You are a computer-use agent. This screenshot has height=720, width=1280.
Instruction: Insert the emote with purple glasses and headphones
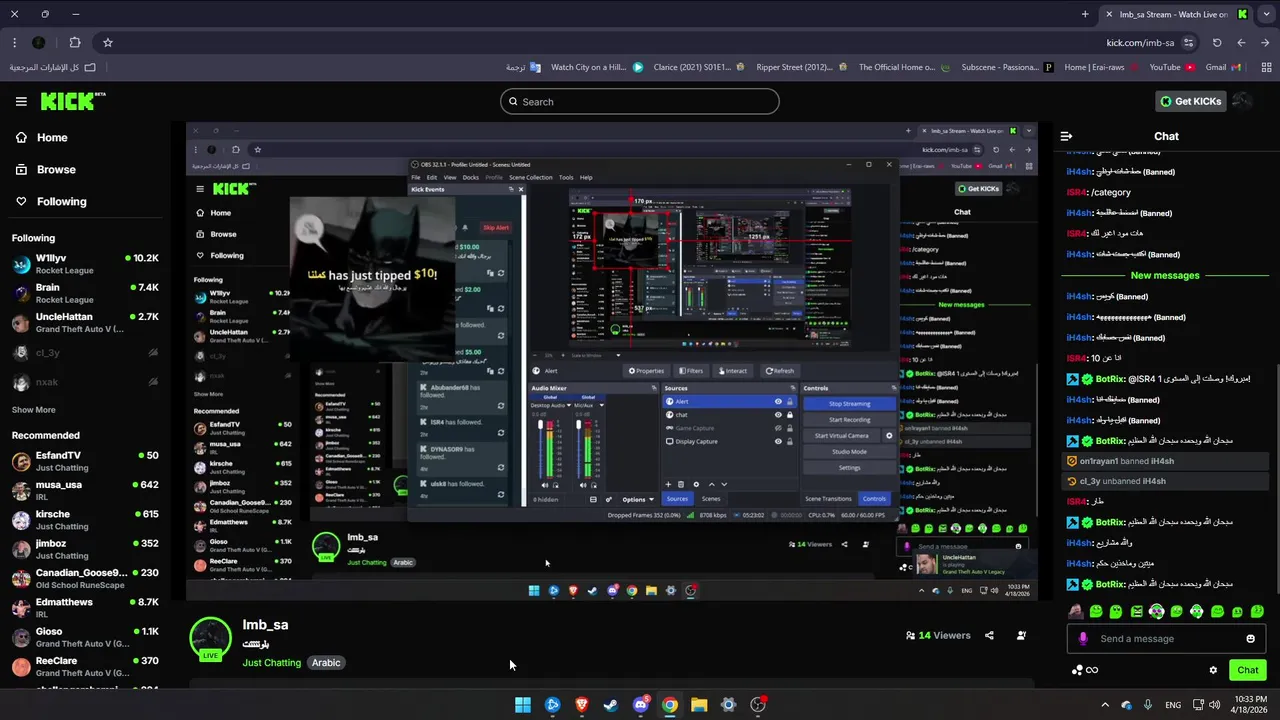[x=1157, y=611]
